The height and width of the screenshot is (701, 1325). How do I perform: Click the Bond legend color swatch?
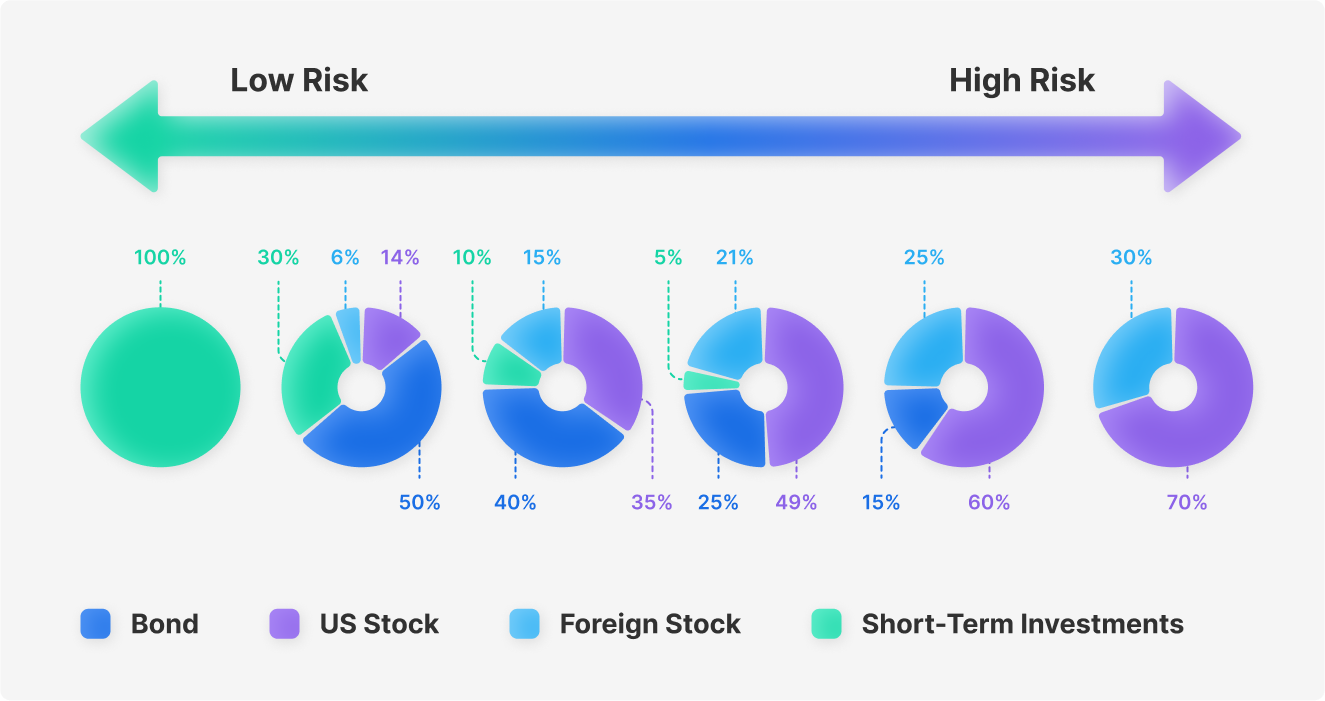click(x=95, y=624)
